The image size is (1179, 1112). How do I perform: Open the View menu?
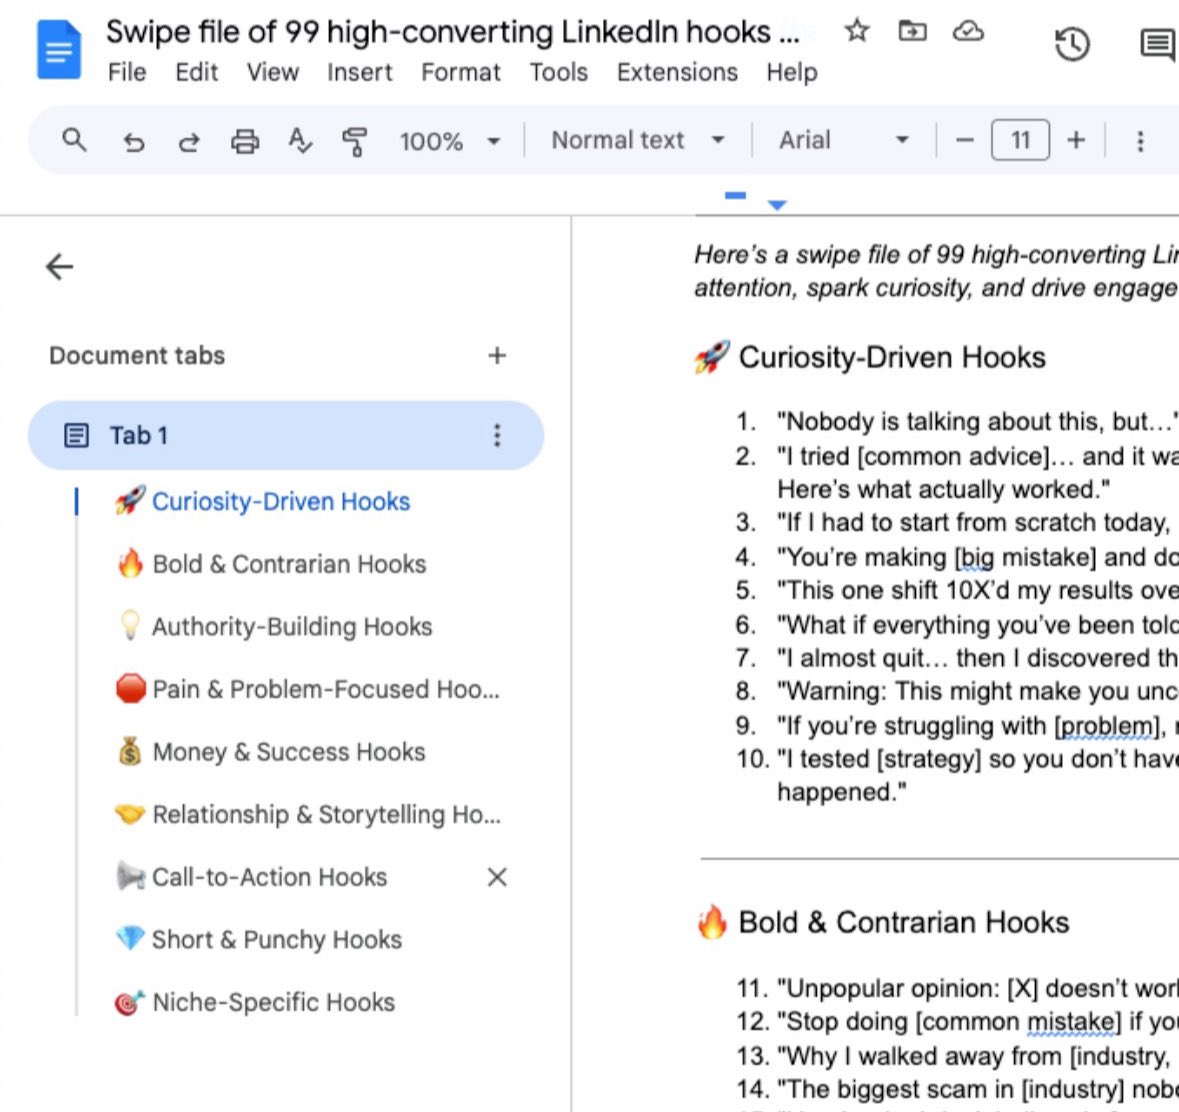click(272, 72)
